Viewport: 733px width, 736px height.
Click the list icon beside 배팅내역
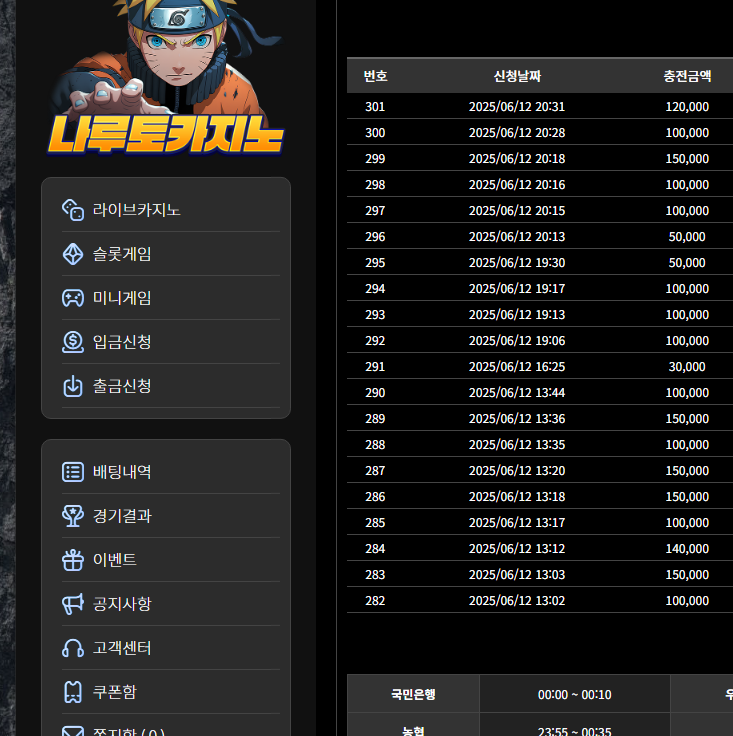click(73, 472)
